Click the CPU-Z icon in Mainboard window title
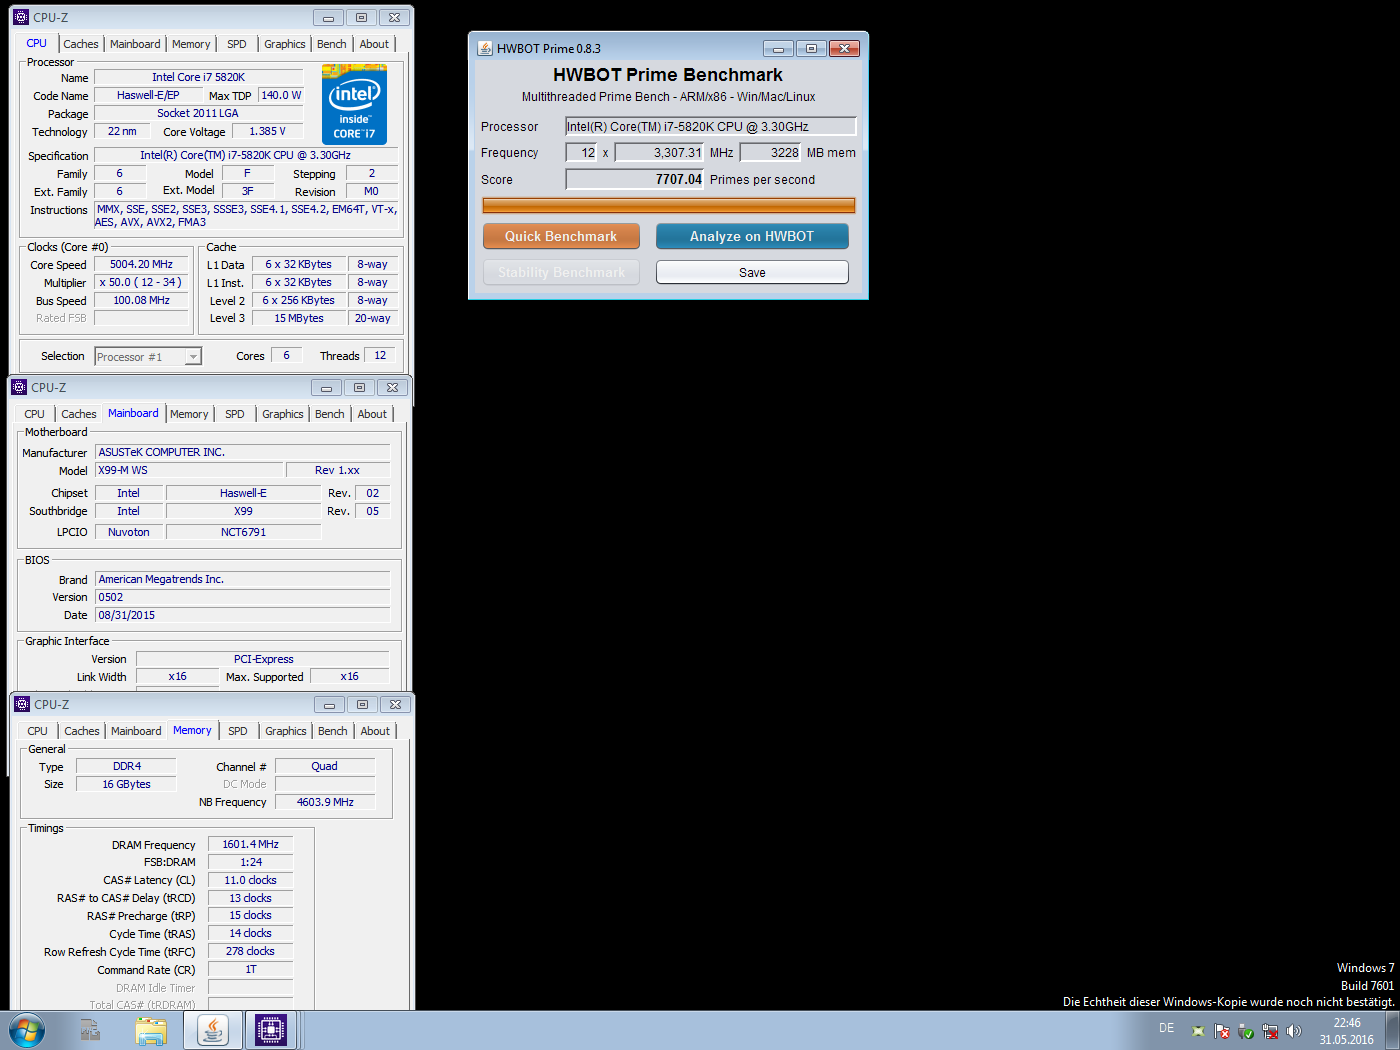The width and height of the screenshot is (1400, 1050). 19,387
